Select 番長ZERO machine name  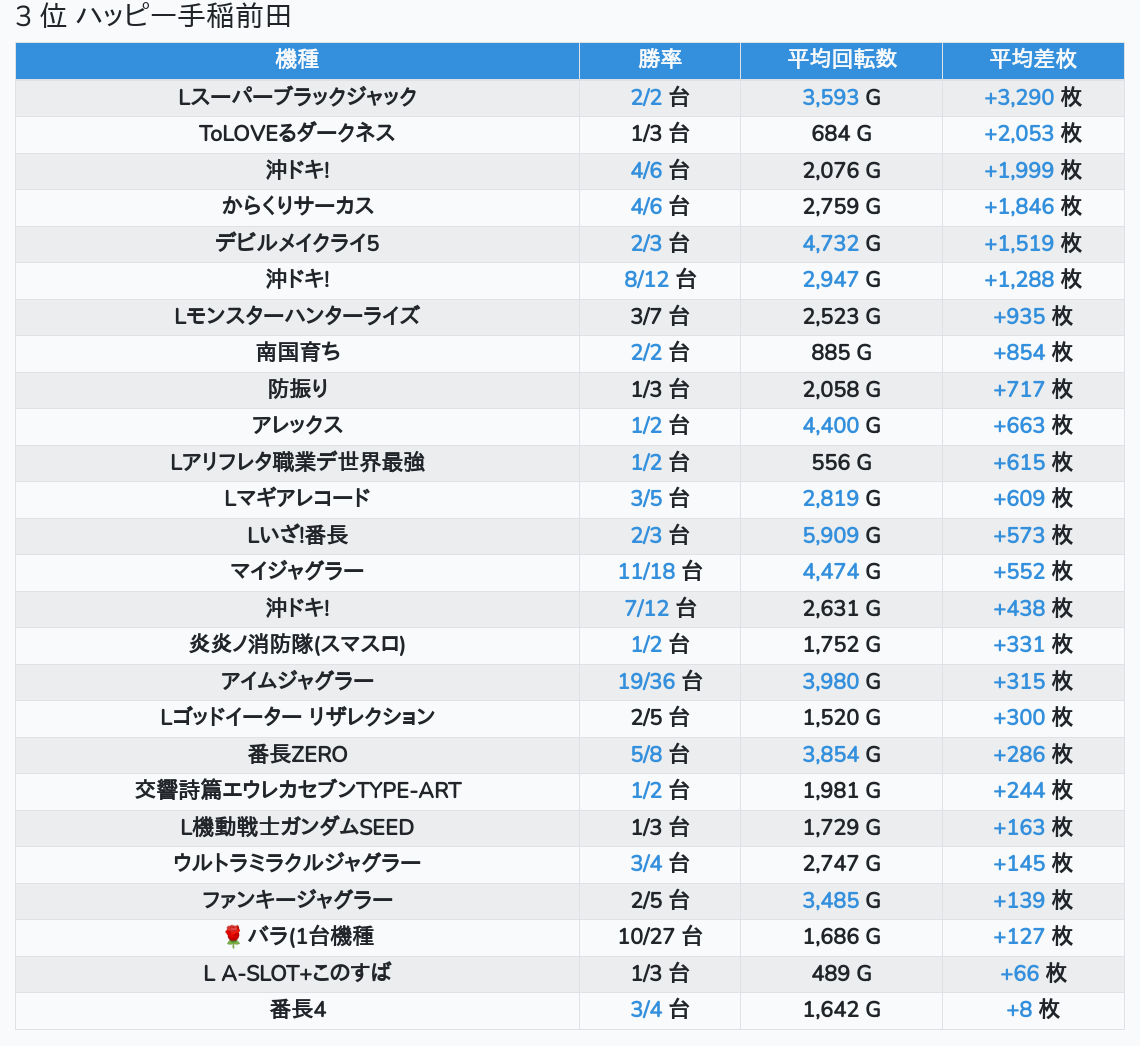click(x=297, y=755)
